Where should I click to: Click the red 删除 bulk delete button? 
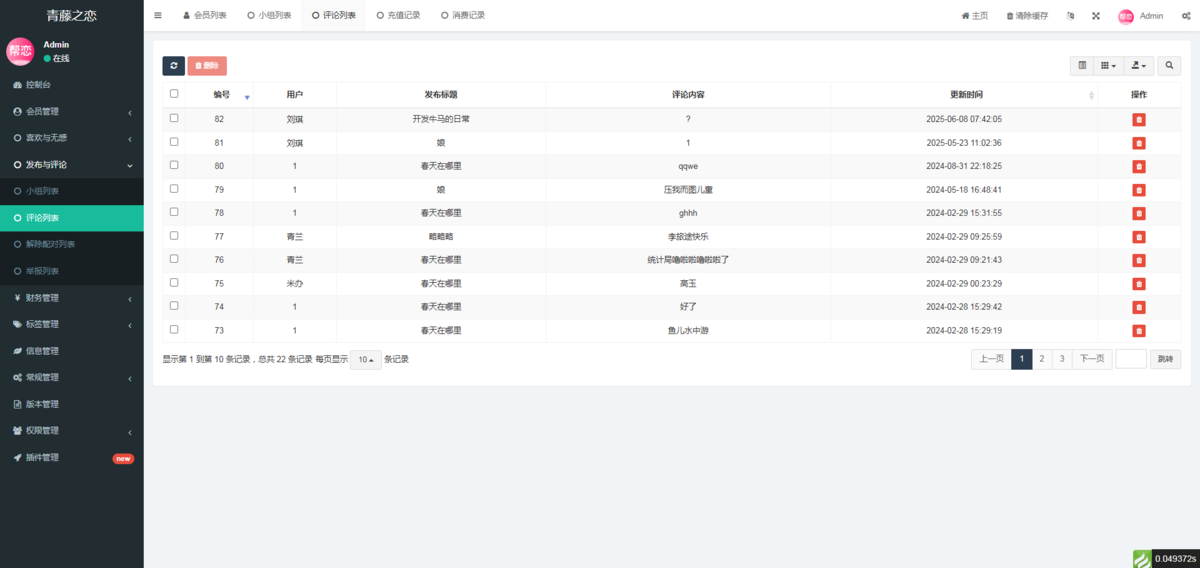[207, 66]
